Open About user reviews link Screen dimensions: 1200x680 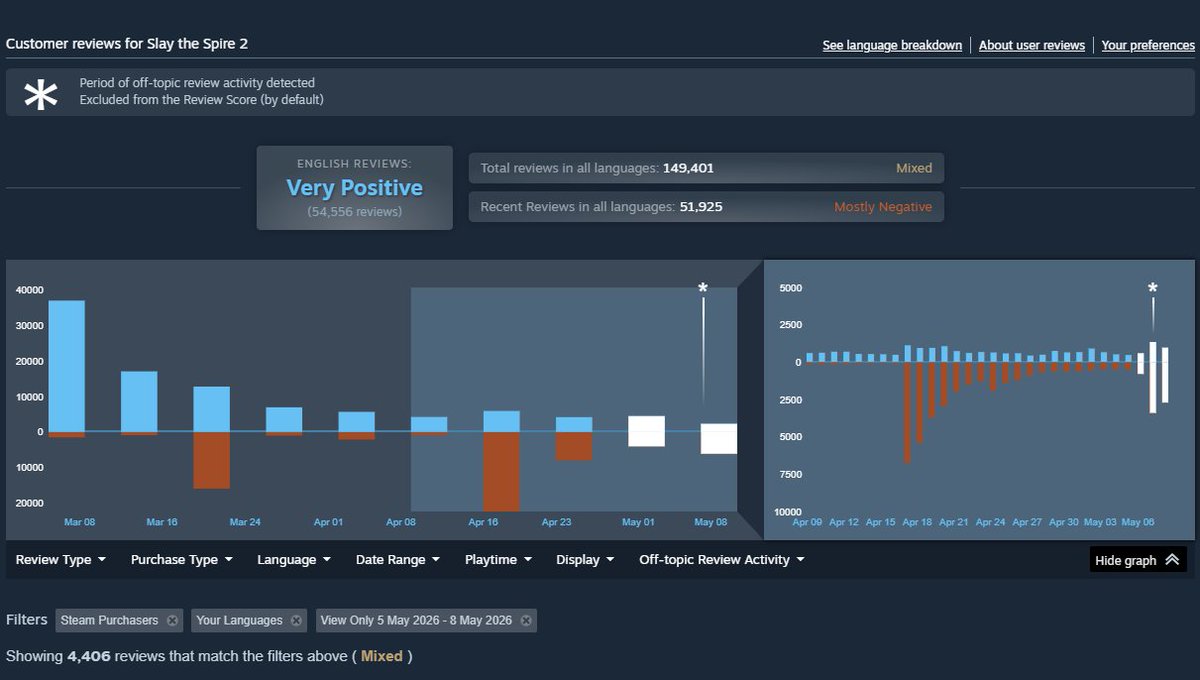(1031, 46)
